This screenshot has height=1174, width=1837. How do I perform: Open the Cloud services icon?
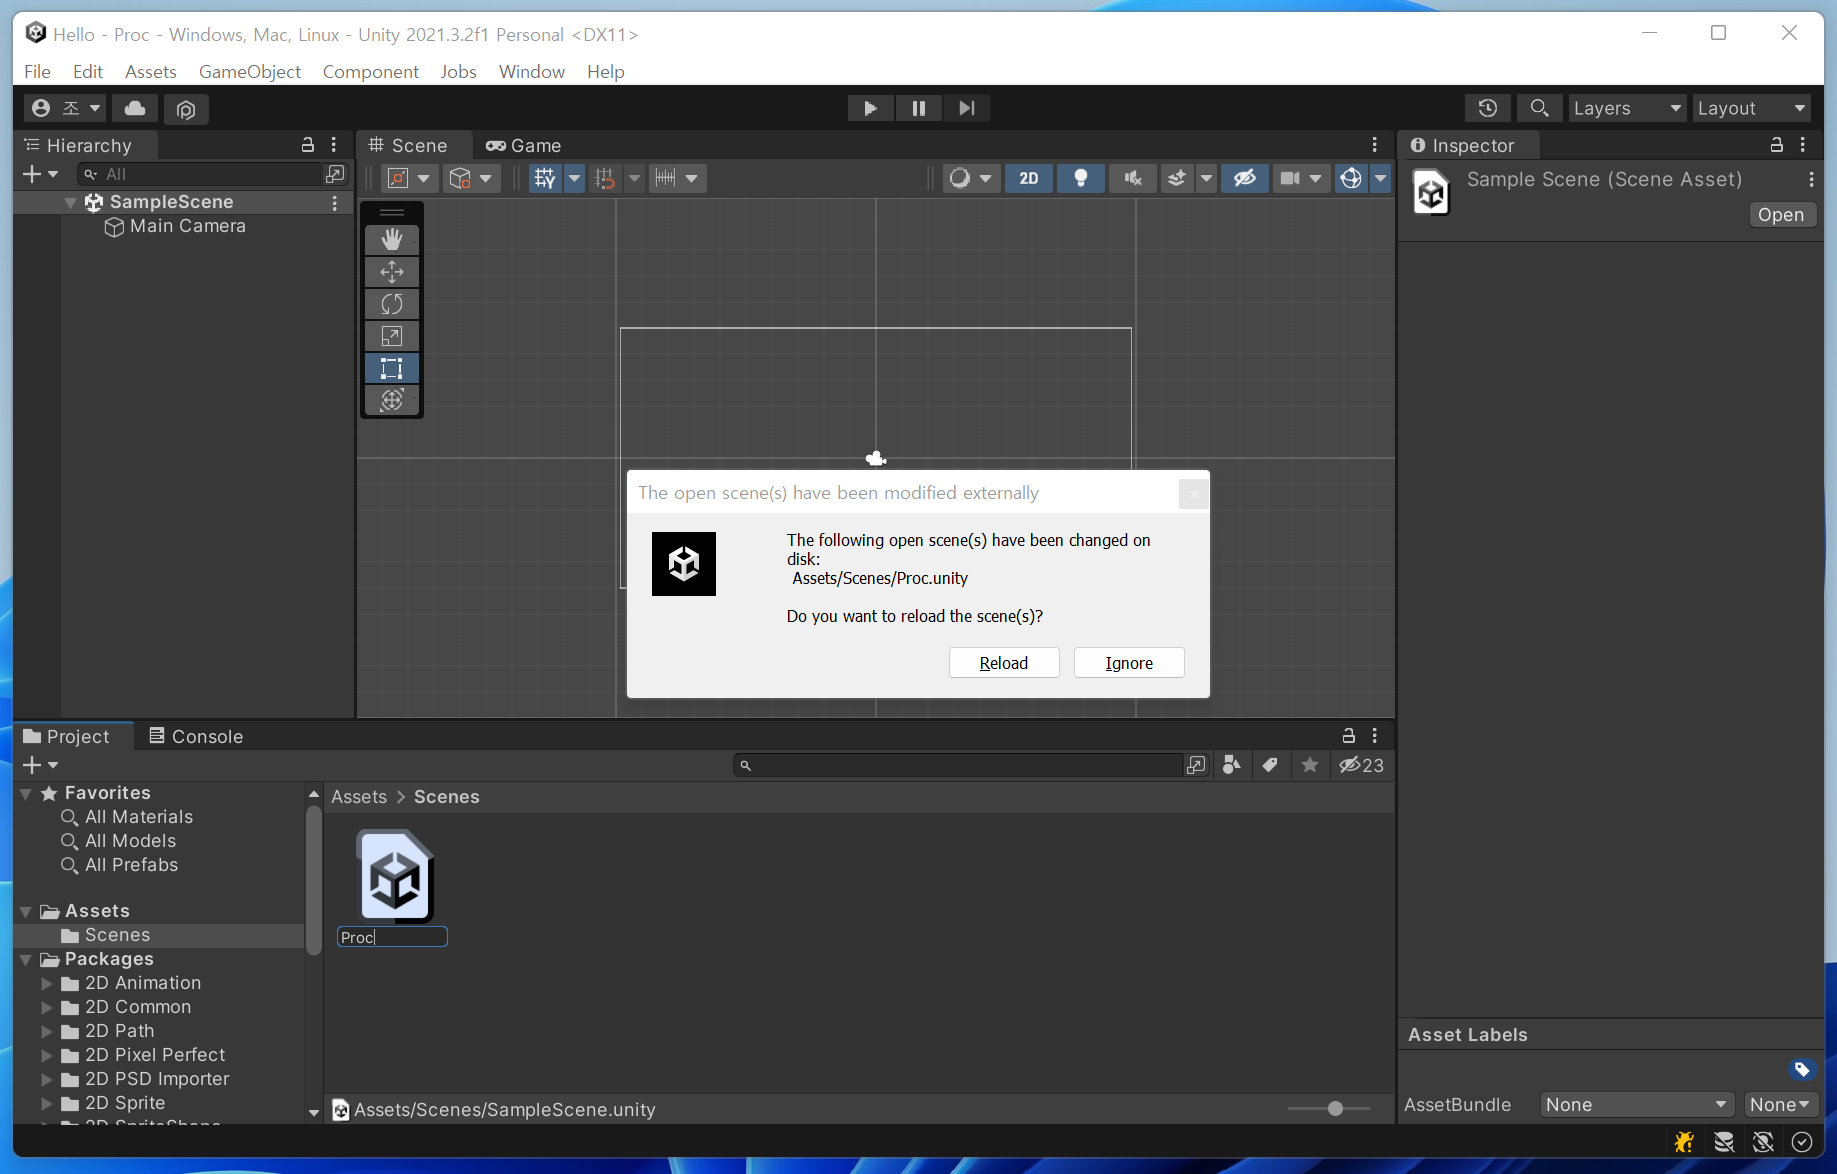pyautogui.click(x=135, y=108)
